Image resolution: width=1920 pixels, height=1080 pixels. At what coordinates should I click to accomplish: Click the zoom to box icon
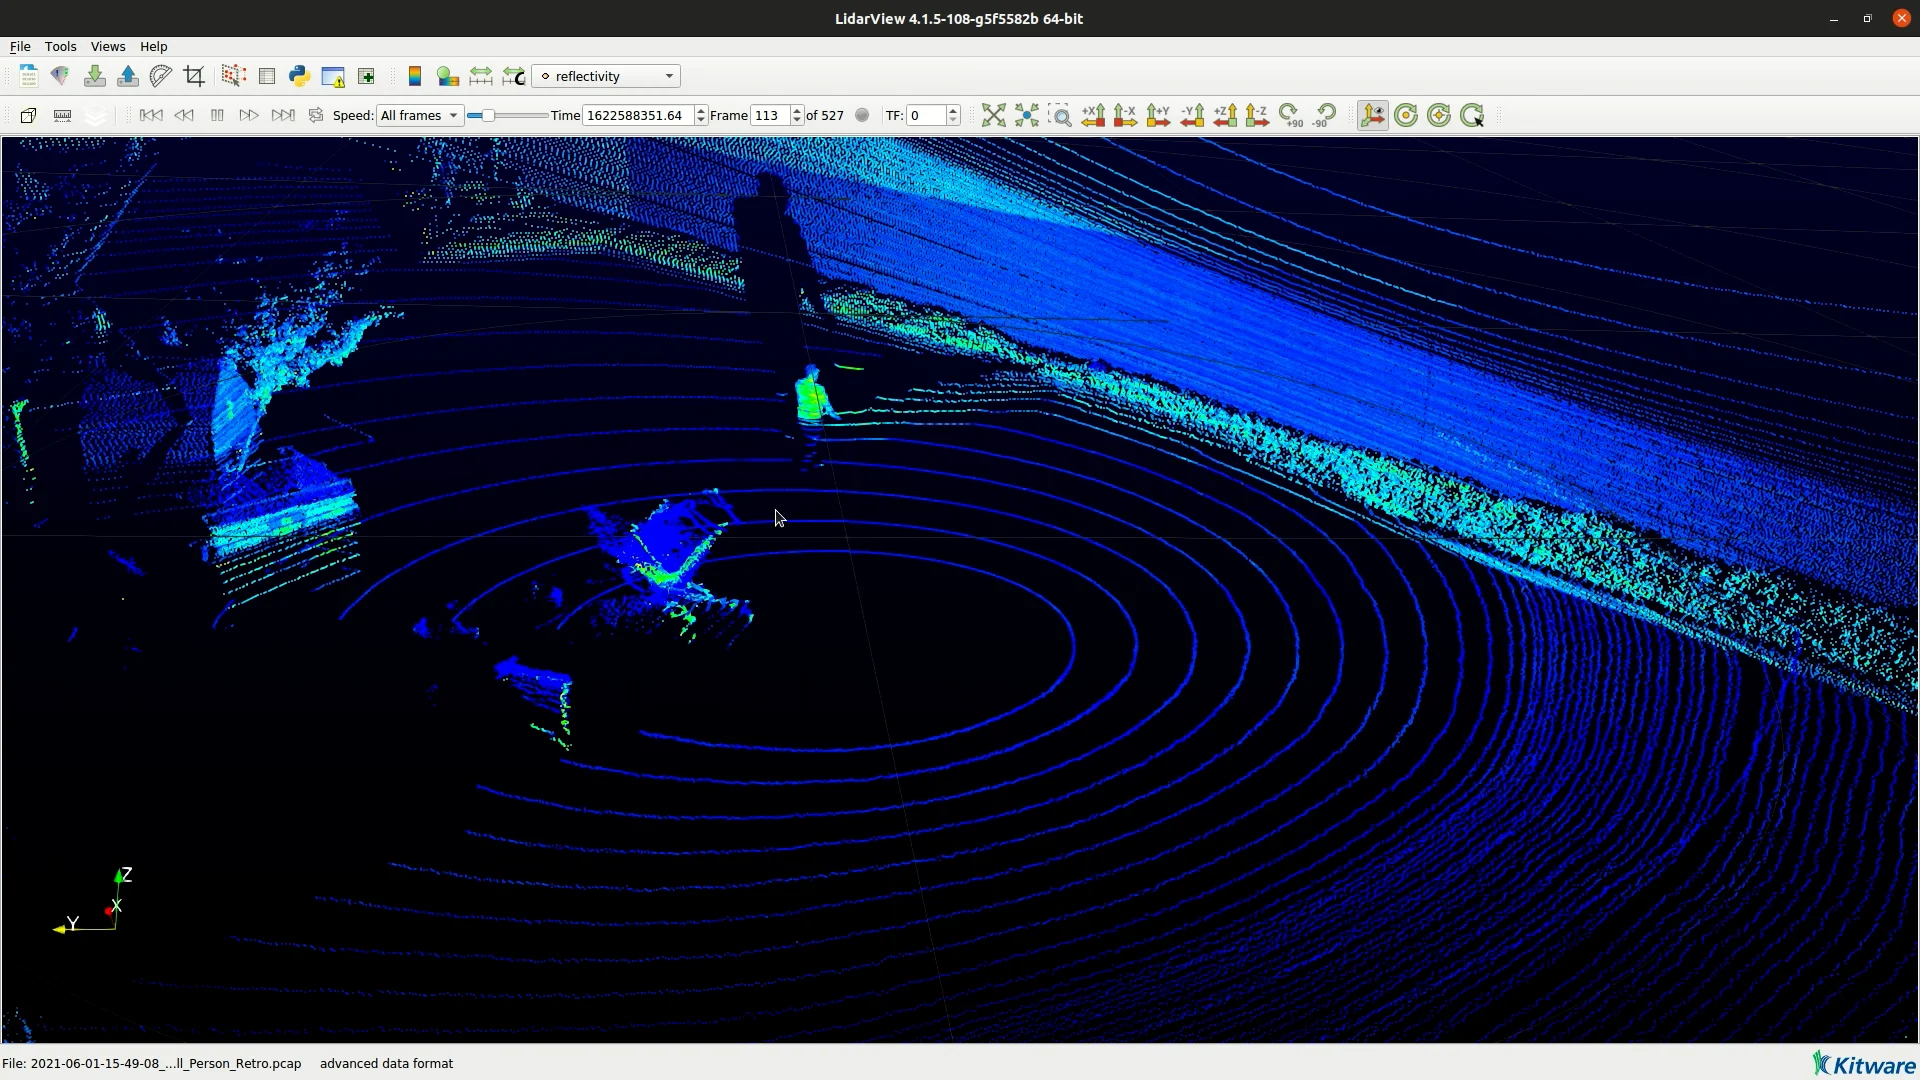tap(1060, 116)
